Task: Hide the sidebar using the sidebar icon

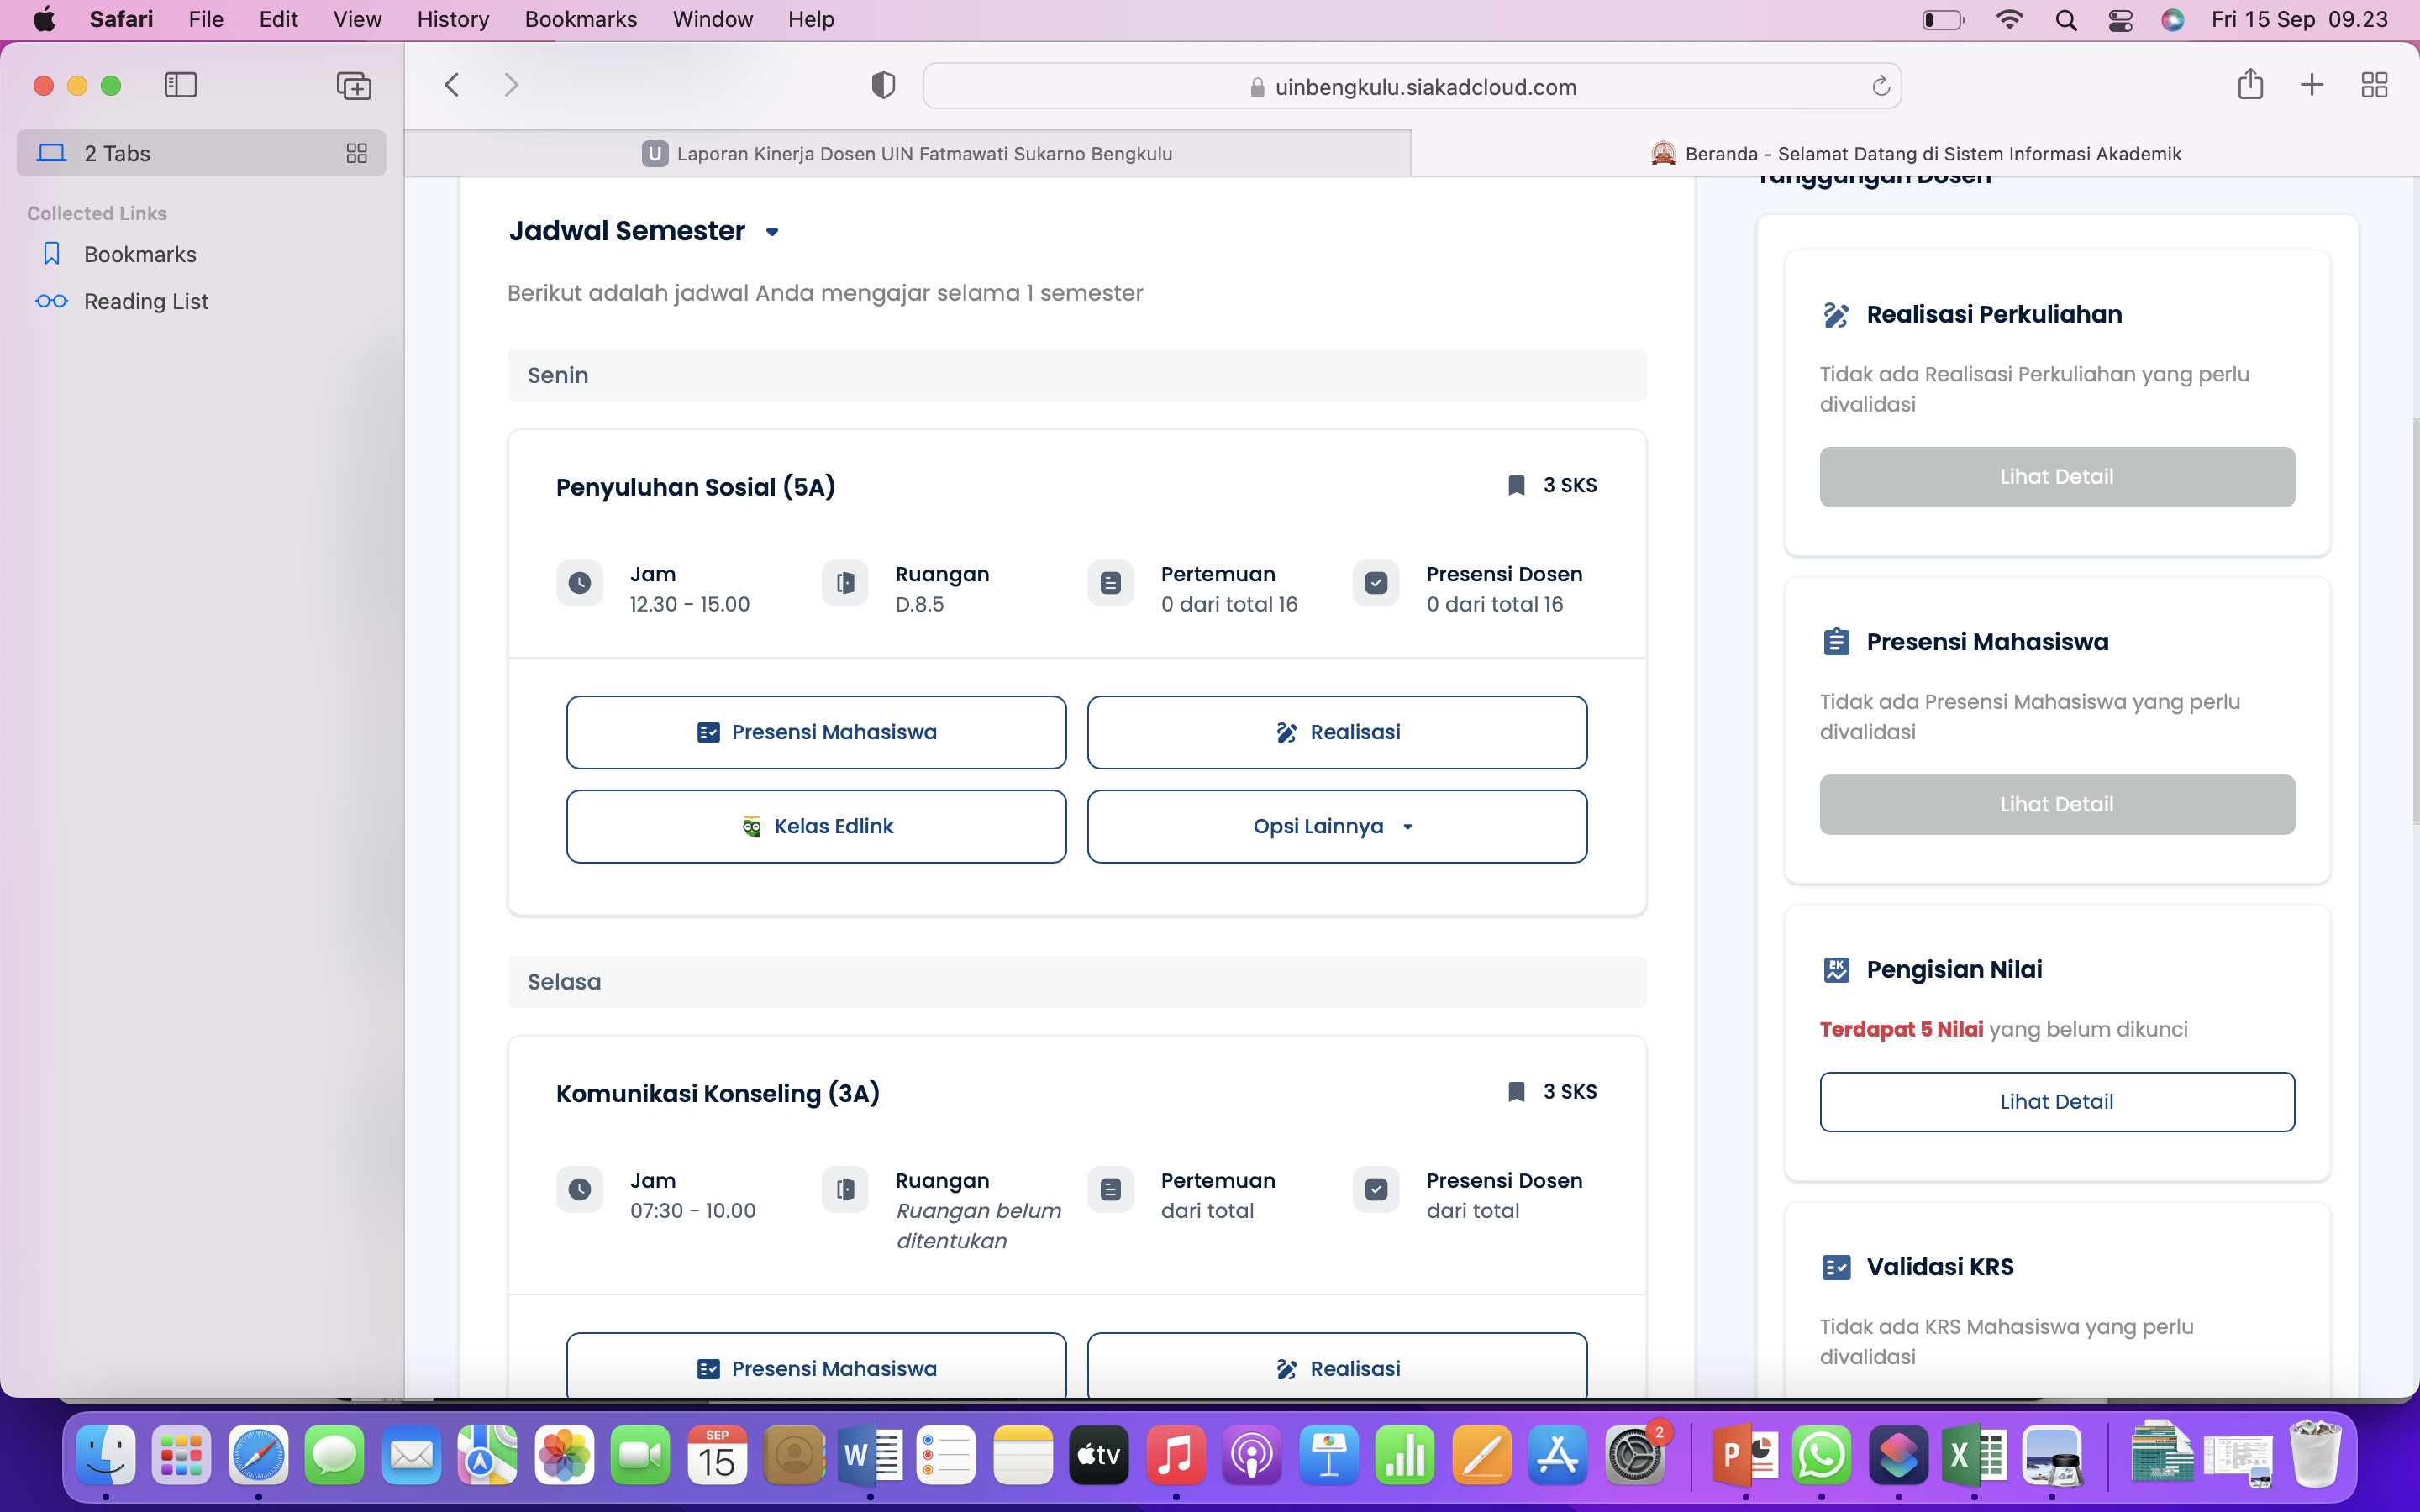Action: pos(181,85)
